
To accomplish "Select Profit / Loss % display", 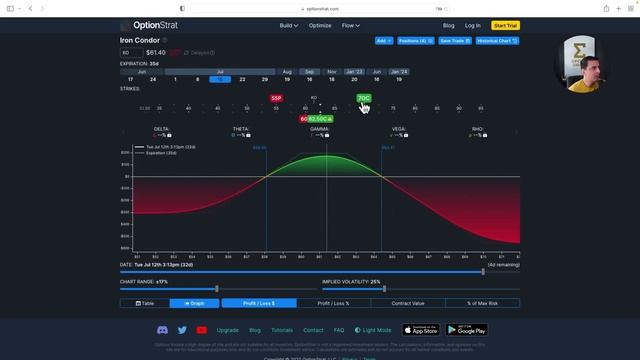I will click(333, 303).
